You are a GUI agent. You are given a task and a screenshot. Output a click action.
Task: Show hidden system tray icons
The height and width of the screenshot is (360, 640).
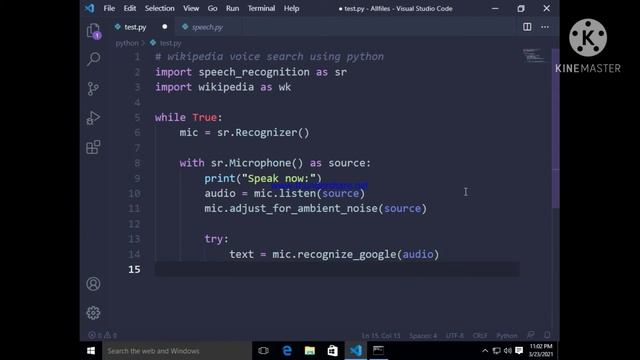point(485,351)
